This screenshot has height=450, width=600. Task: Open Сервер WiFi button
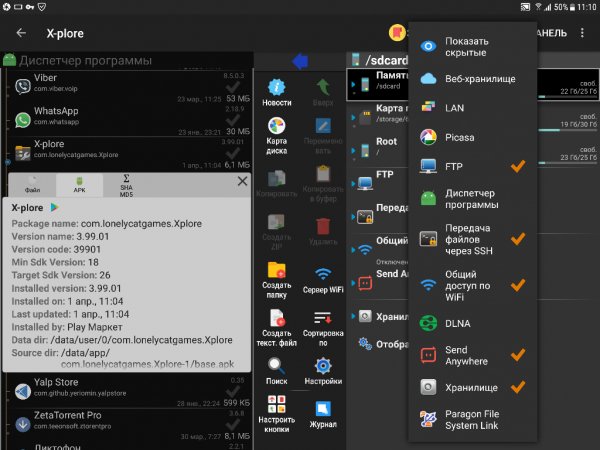[323, 280]
